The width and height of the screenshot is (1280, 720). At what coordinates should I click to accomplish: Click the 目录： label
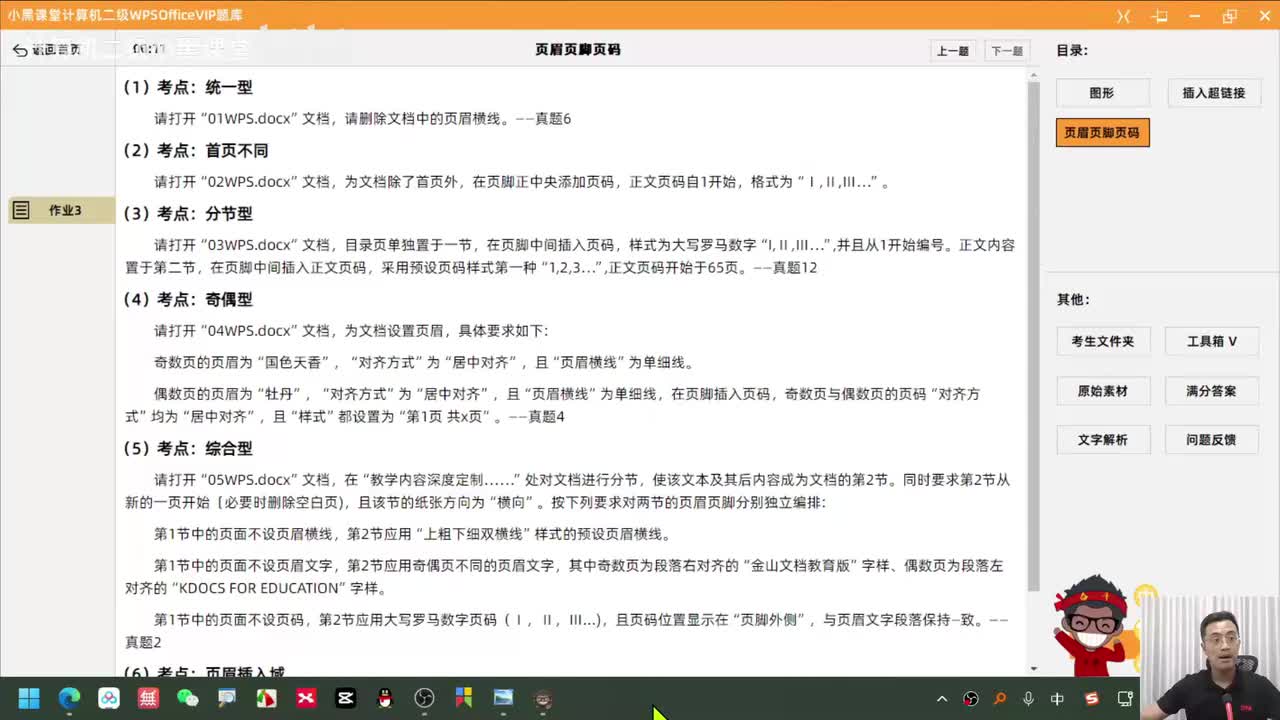click(x=1072, y=50)
